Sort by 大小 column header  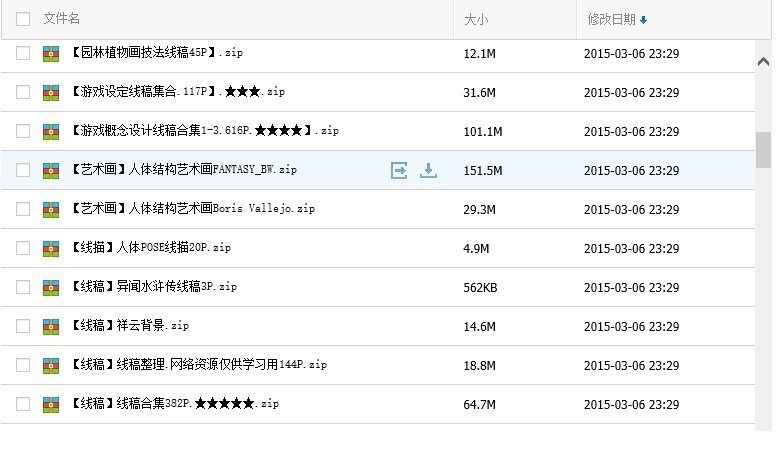(x=476, y=19)
